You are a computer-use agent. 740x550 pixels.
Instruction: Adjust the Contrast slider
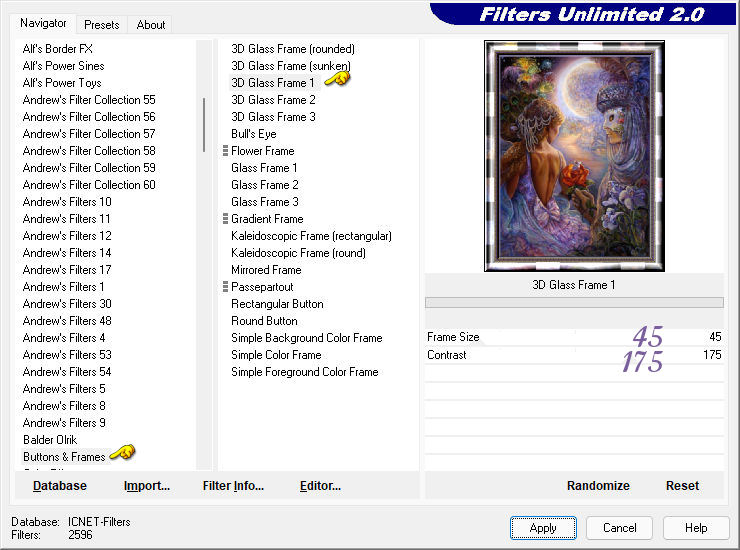click(x=574, y=355)
